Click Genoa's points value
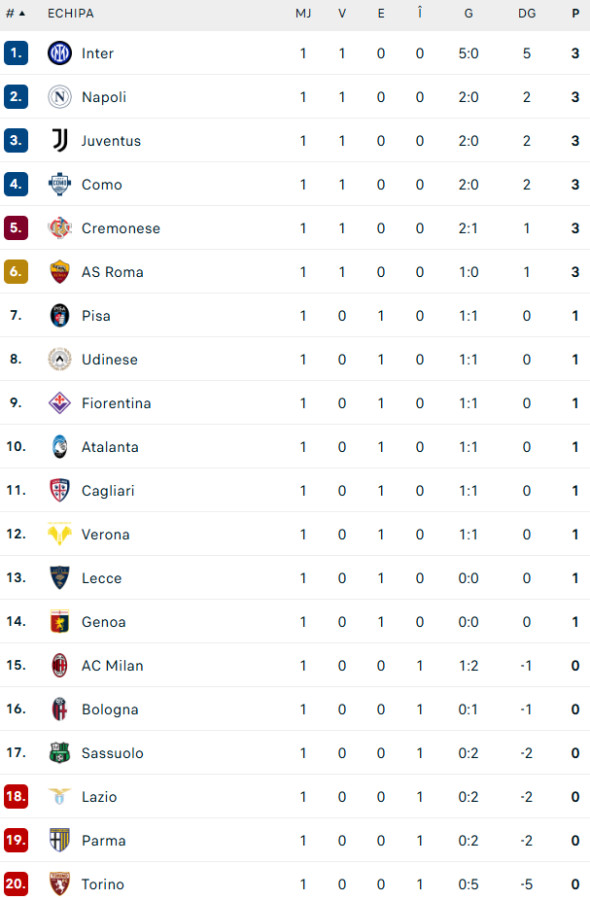The height and width of the screenshot is (900, 590). tap(575, 621)
